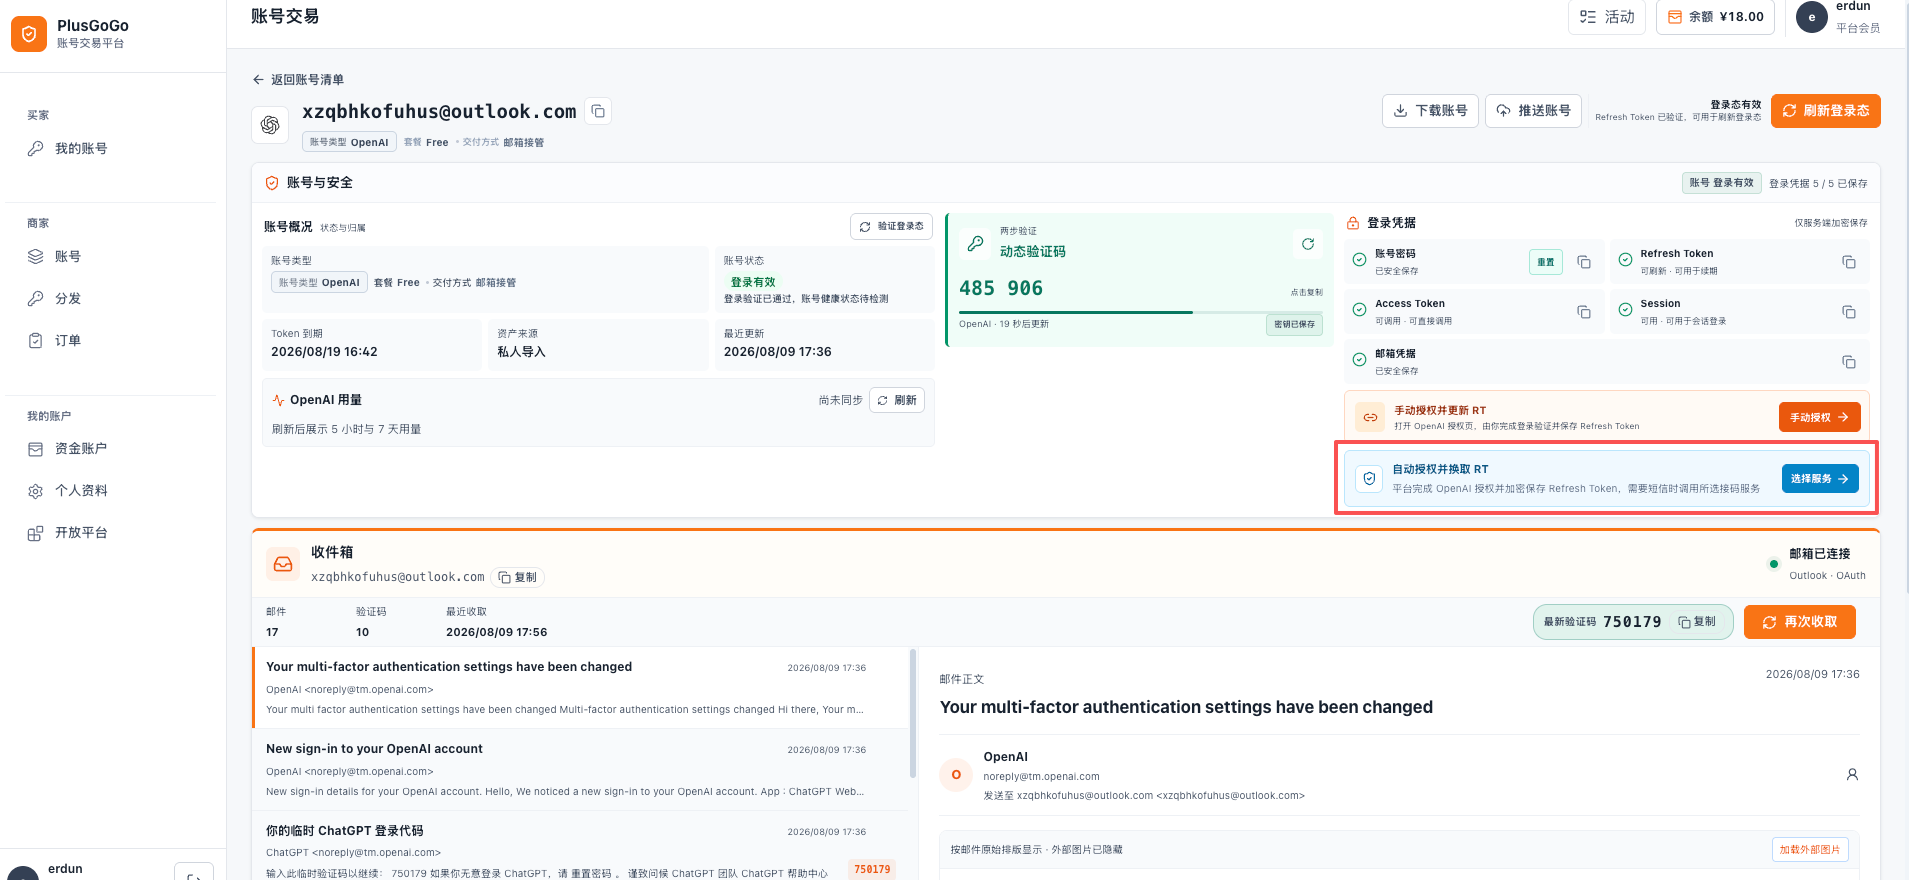Click the OpenAI logo beside the account email
The width and height of the screenshot is (1909, 880).
270,125
